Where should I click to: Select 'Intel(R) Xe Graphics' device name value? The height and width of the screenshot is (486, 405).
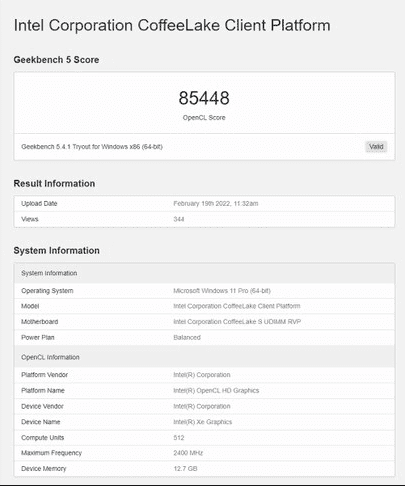203,422
